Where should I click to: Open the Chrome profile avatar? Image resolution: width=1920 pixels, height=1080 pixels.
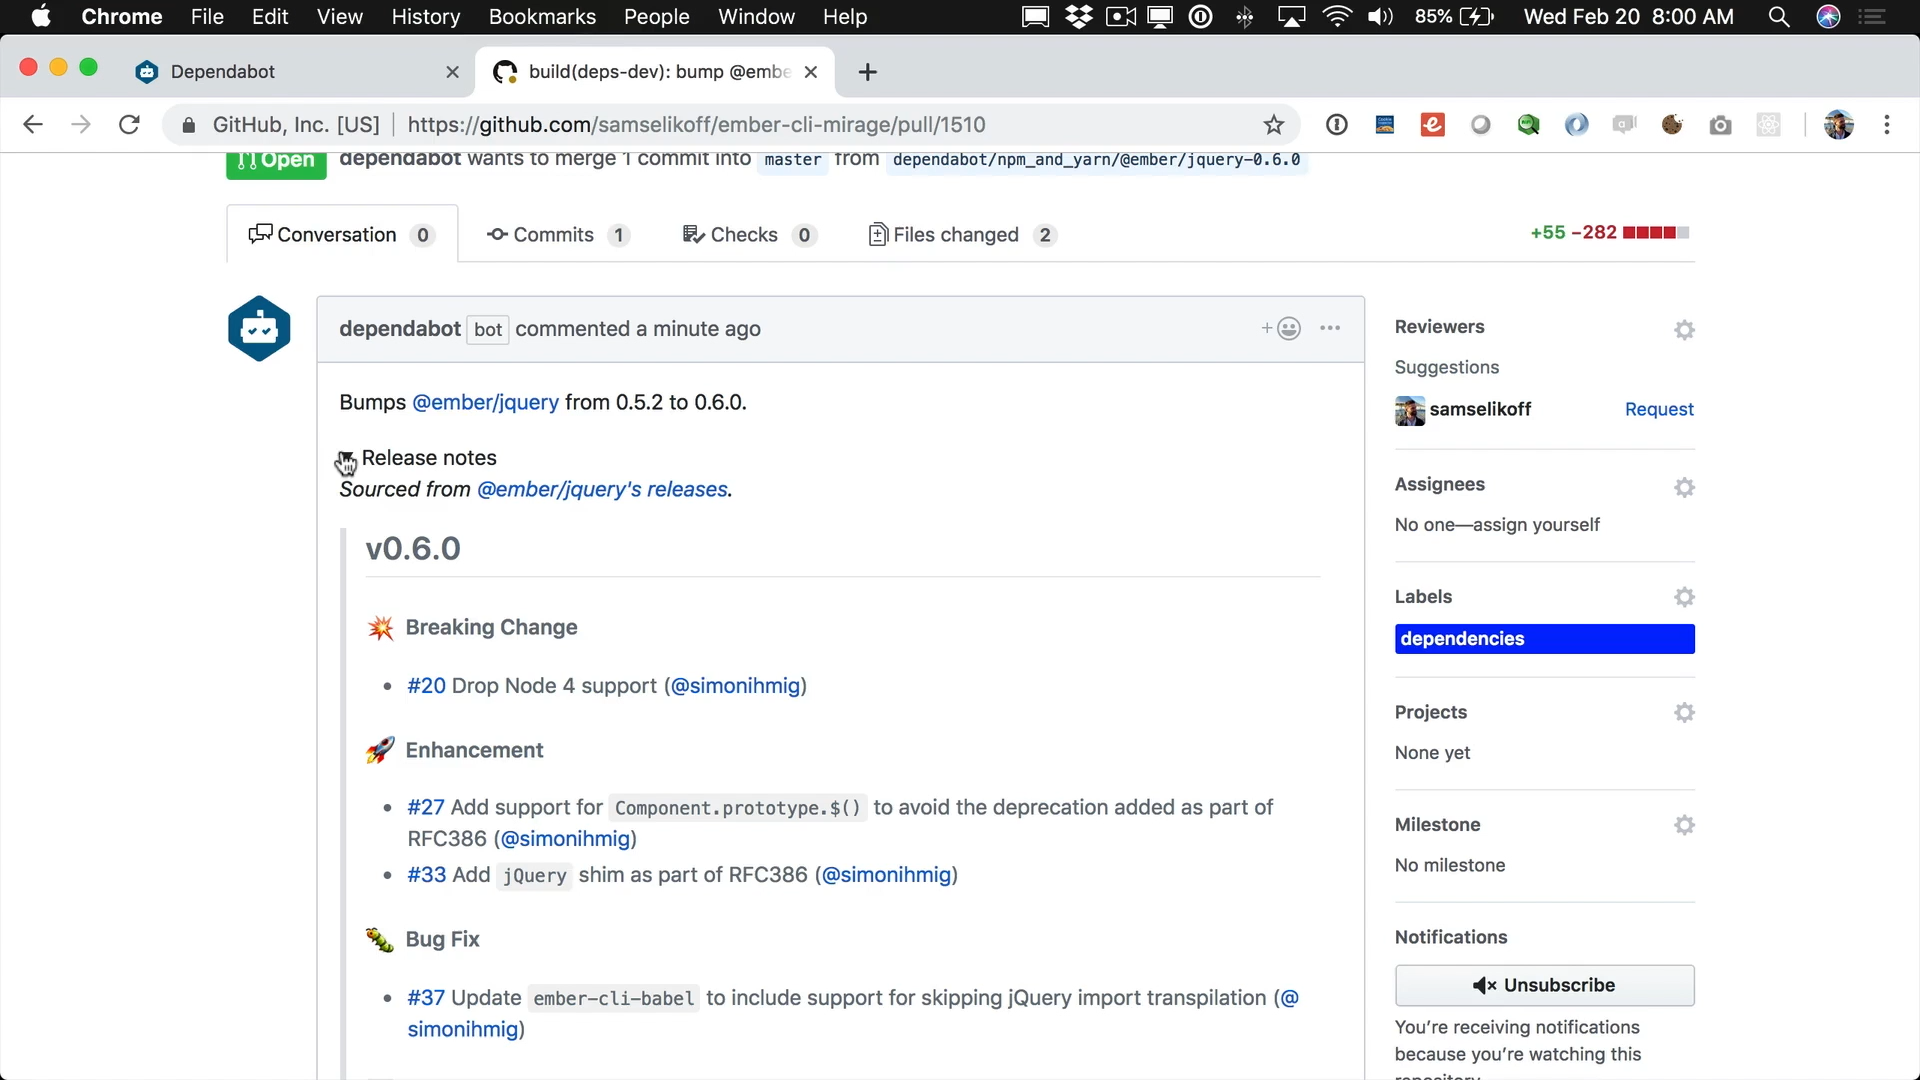1839,125
